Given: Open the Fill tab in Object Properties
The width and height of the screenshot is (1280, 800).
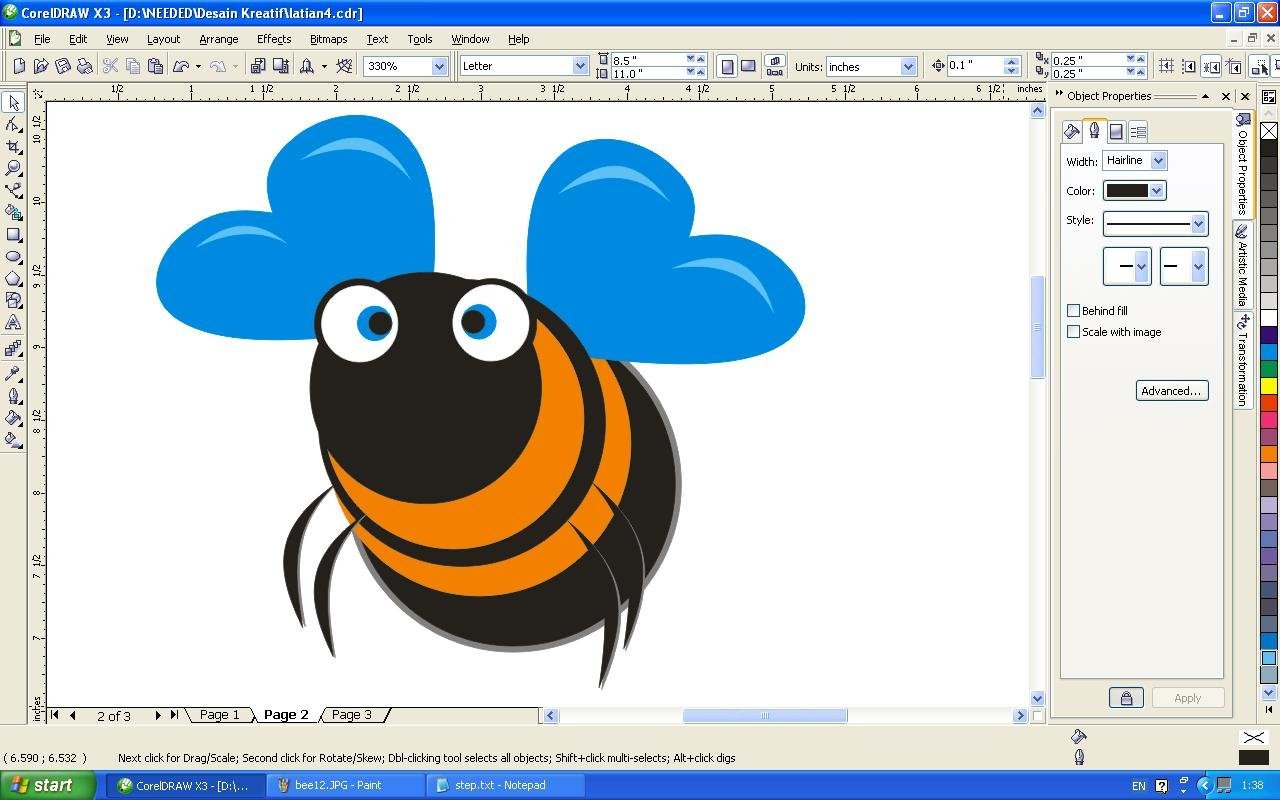Looking at the screenshot, I should (x=1072, y=131).
